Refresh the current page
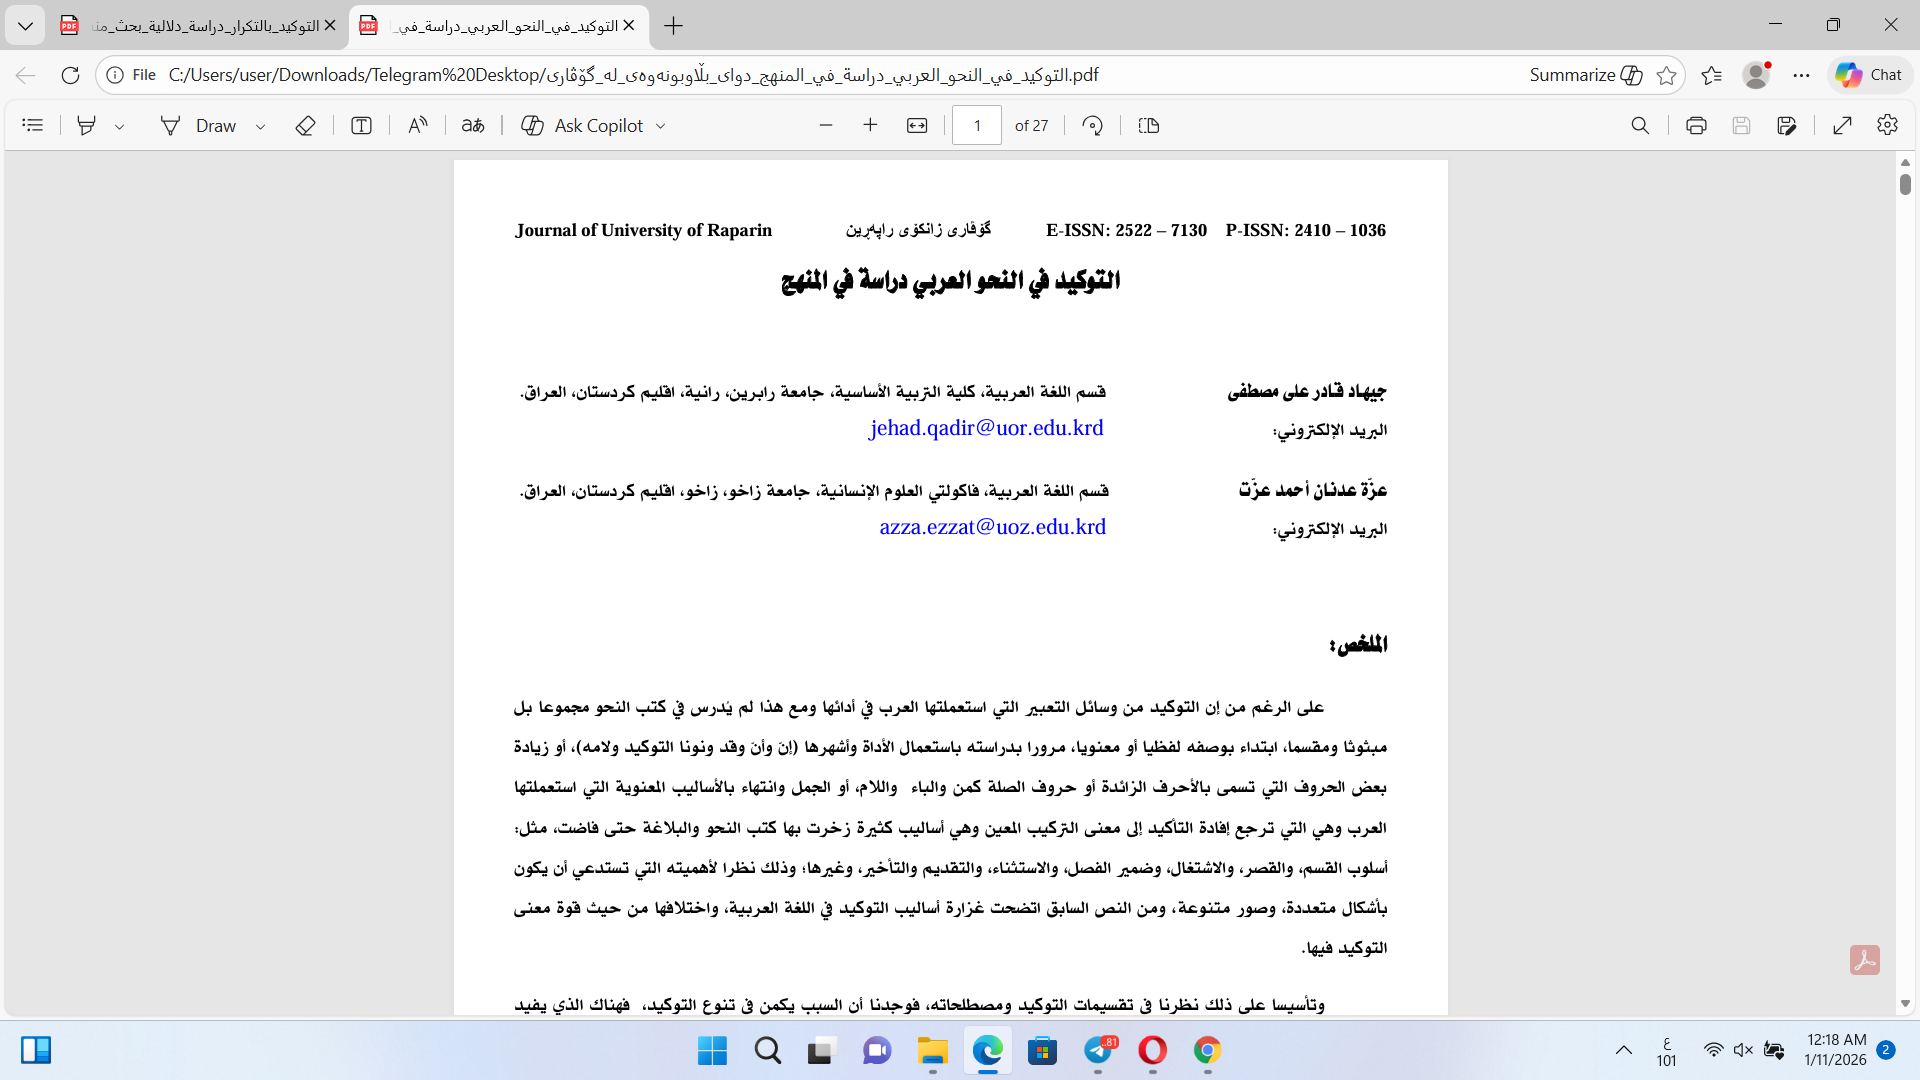 (x=70, y=75)
